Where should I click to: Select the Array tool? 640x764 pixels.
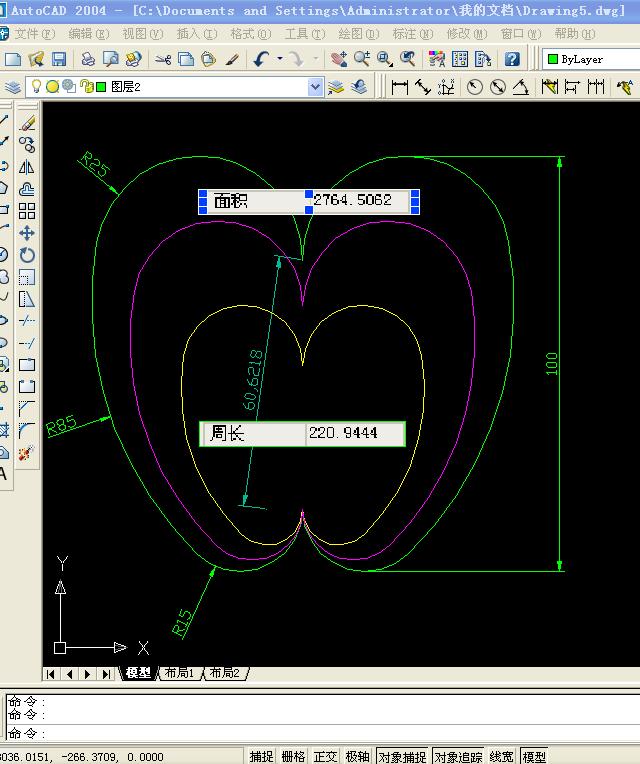[x=27, y=211]
